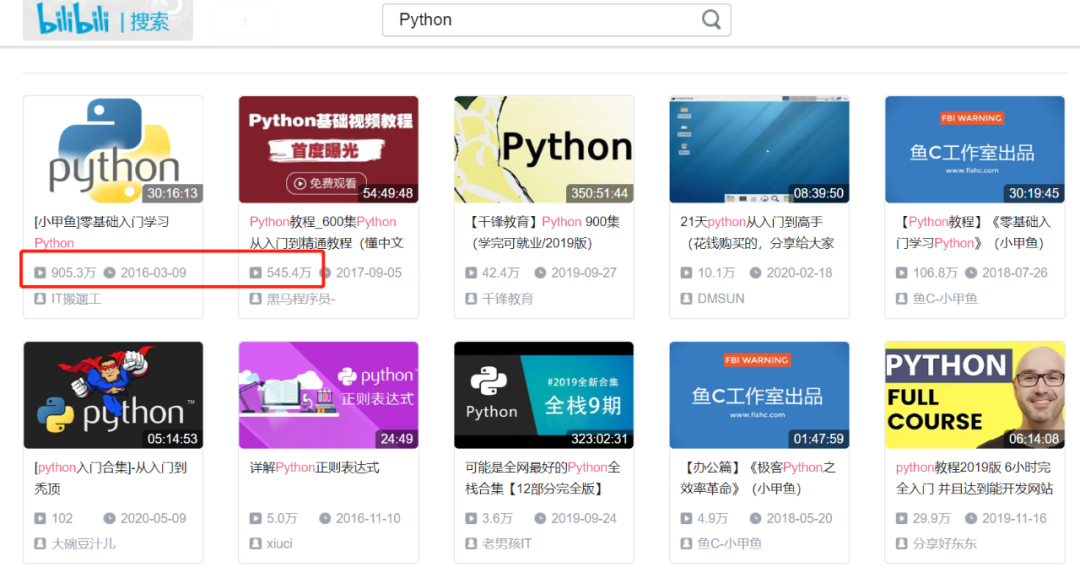
Task: Click the play-count icon beside 3.6万
Action: 471,518
